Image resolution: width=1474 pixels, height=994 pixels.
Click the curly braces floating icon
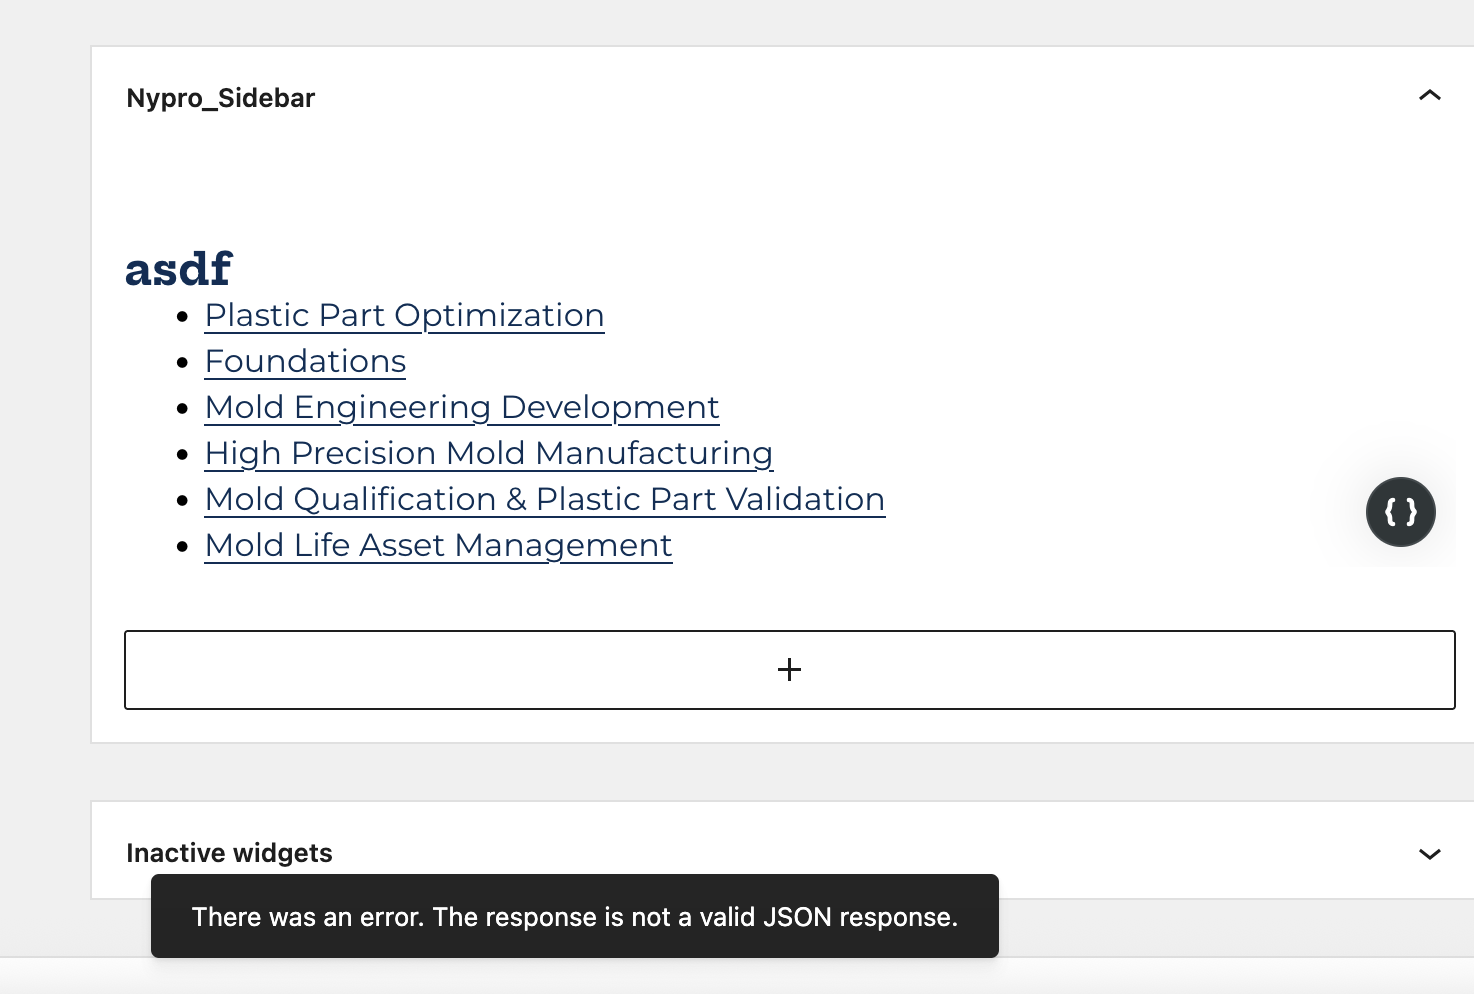[1401, 512]
